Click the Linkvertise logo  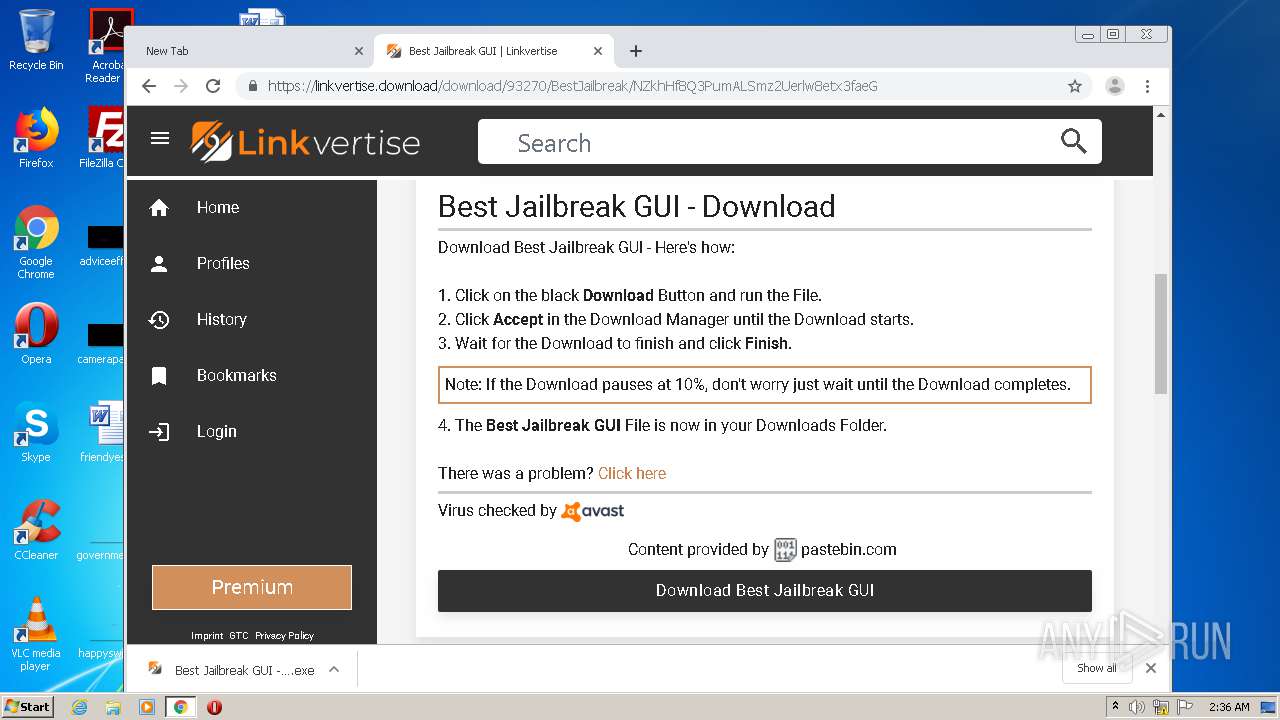click(305, 142)
